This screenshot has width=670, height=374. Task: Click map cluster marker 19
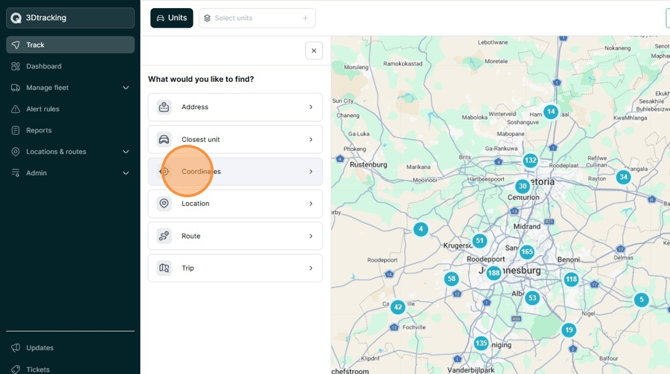pos(569,330)
